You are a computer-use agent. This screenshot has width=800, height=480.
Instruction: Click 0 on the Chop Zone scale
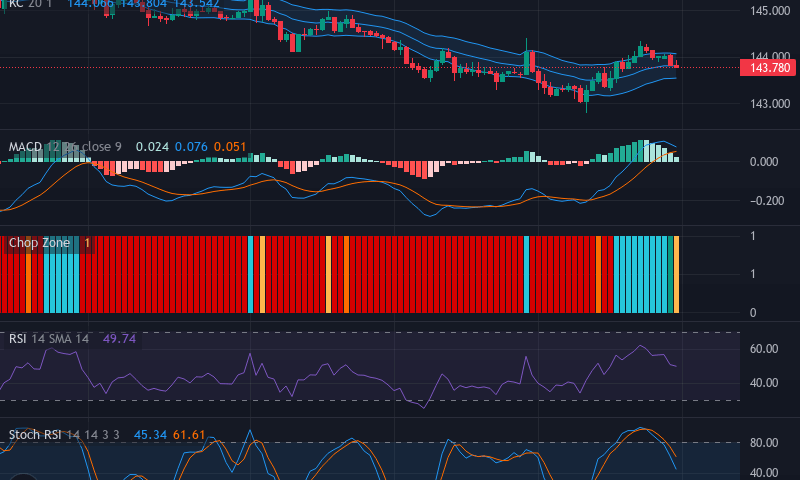753,313
